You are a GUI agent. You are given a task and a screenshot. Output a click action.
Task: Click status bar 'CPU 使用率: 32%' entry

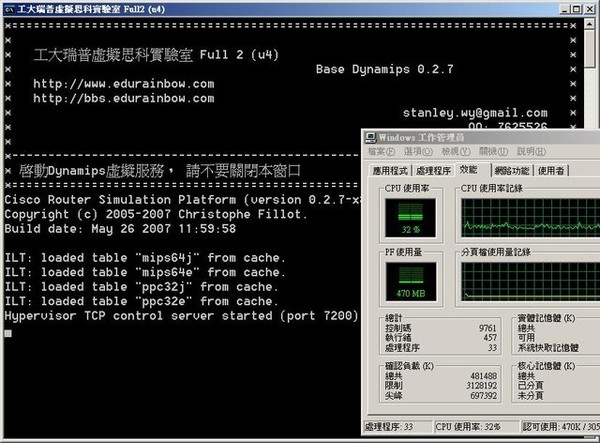click(476, 427)
